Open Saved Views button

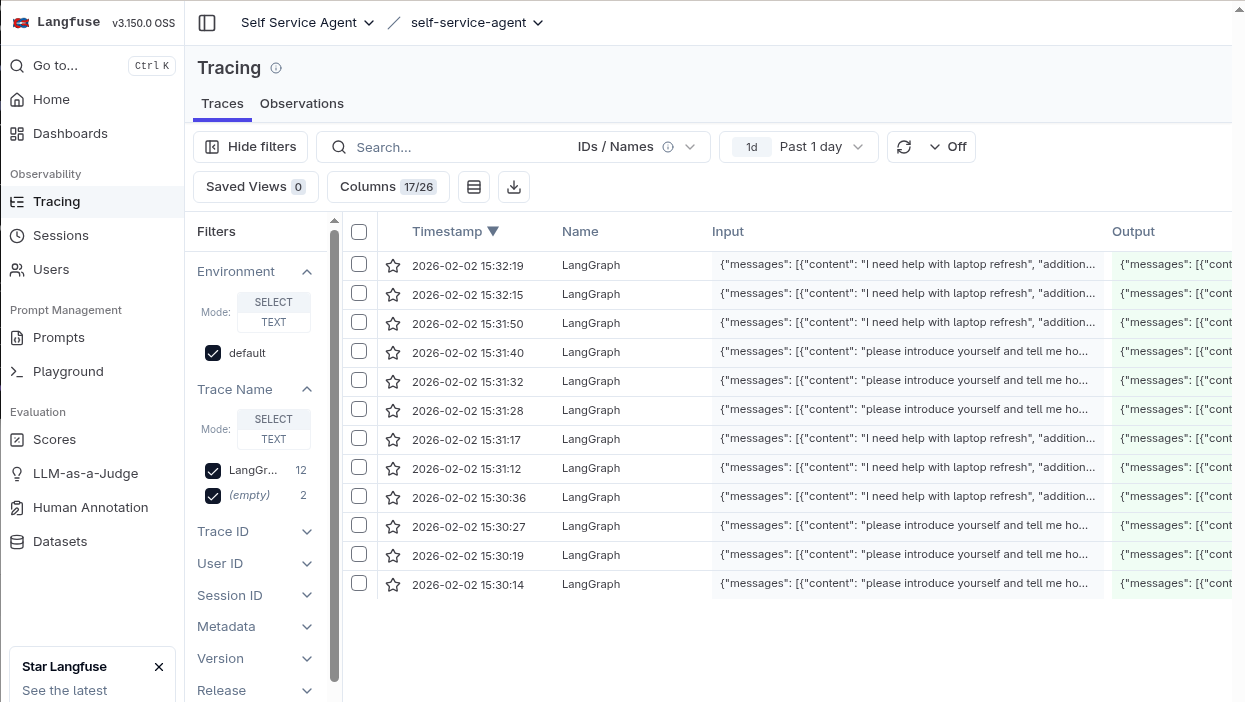click(x=256, y=187)
